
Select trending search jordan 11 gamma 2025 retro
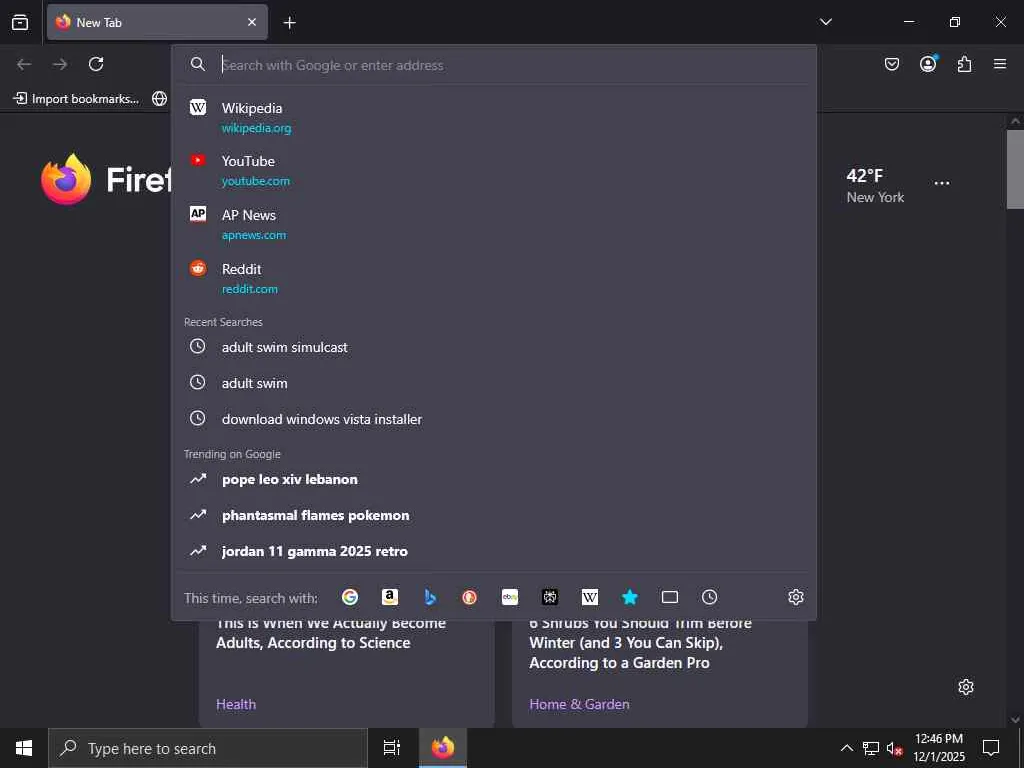coord(494,551)
